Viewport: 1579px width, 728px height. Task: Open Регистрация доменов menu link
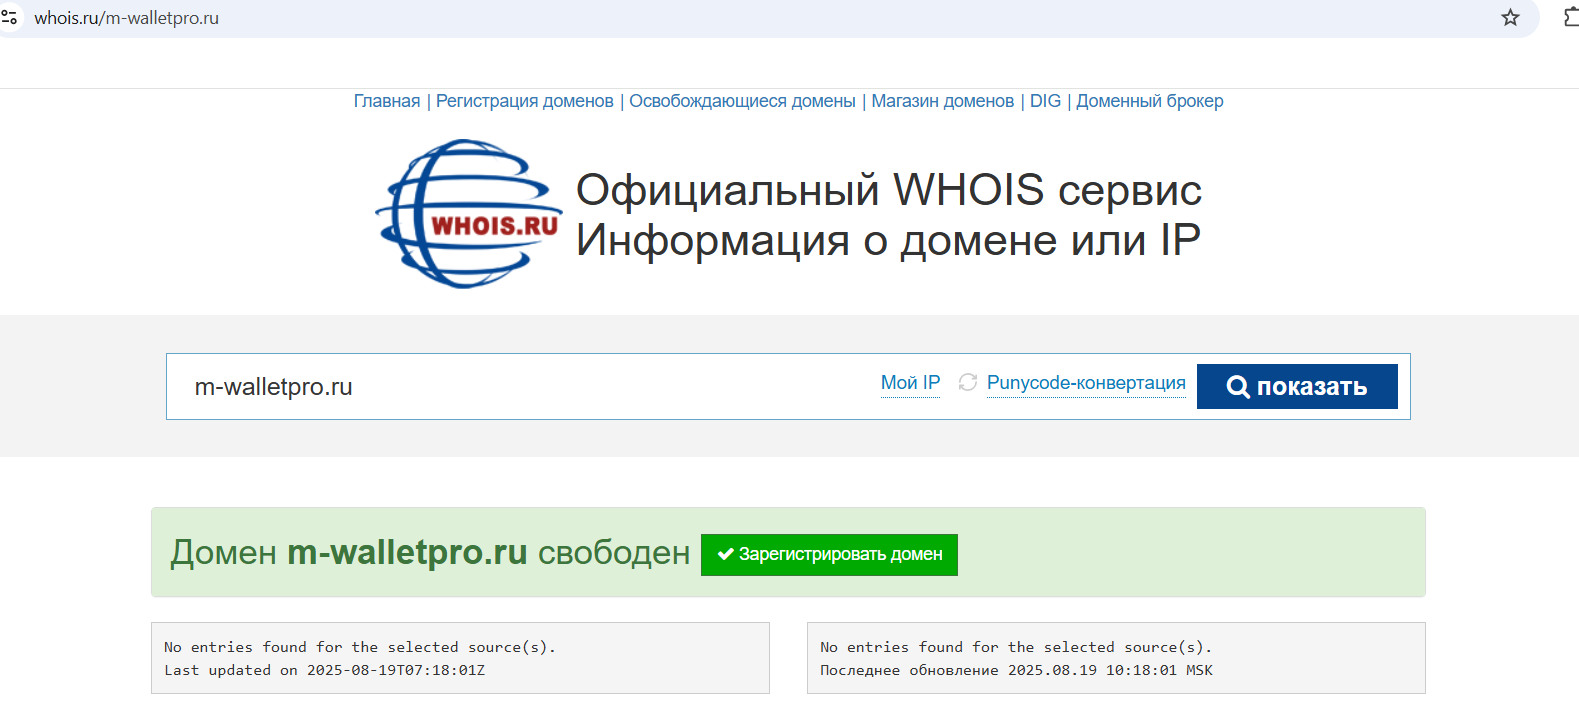(525, 101)
